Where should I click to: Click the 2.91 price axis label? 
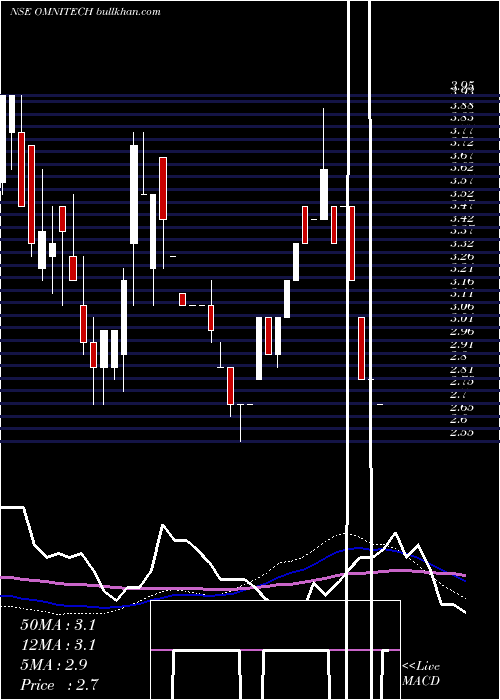[x=462, y=344]
